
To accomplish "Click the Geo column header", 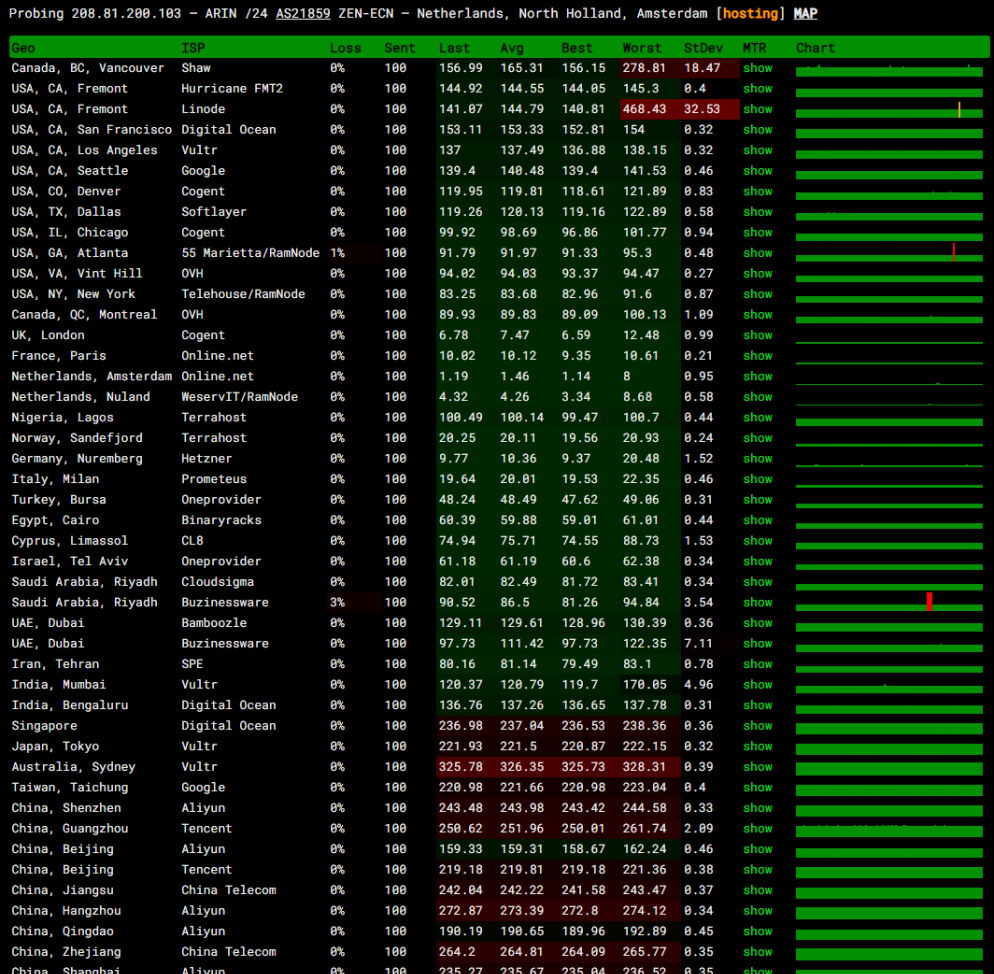I will coord(23,48).
